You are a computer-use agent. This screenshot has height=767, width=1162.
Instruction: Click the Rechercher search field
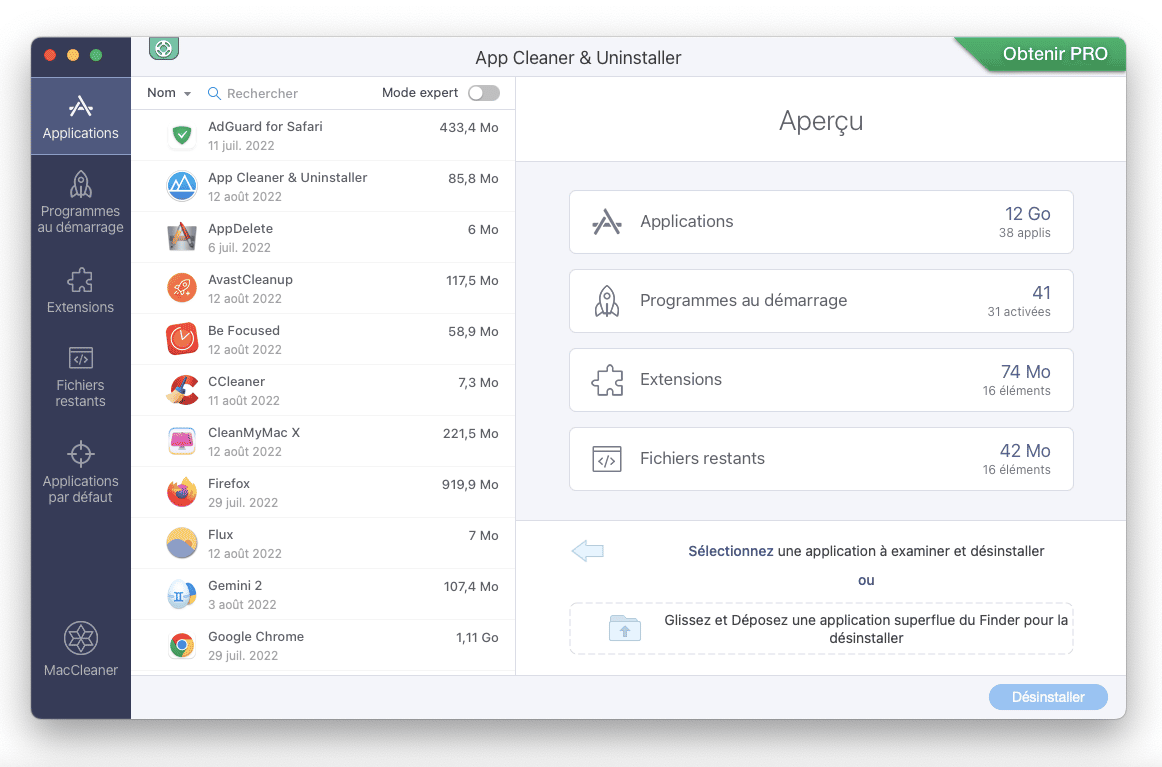pyautogui.click(x=290, y=93)
